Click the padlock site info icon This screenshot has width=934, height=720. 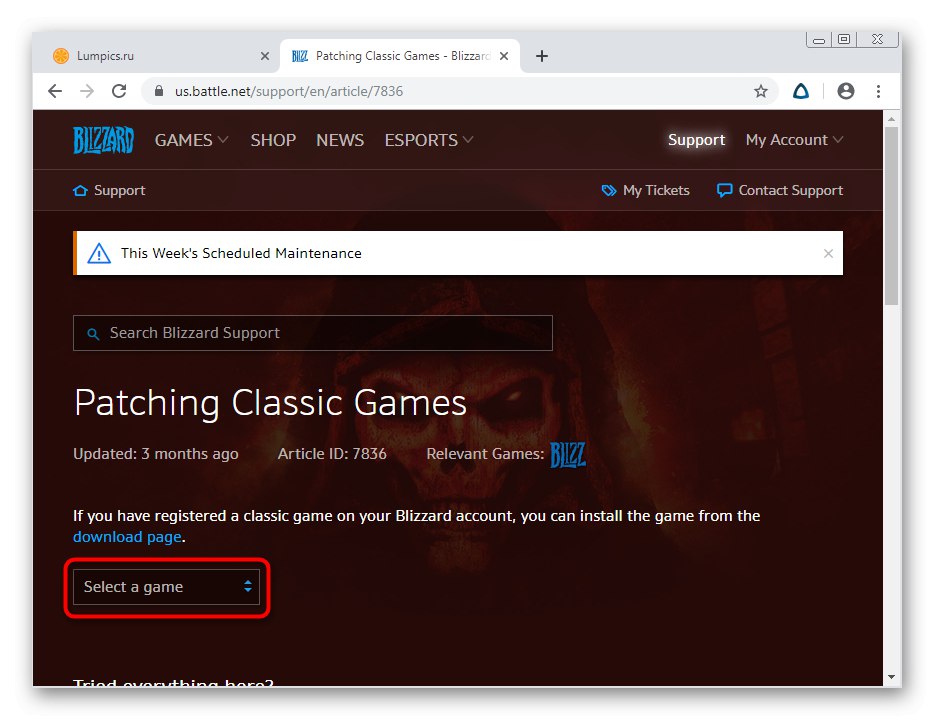(158, 91)
